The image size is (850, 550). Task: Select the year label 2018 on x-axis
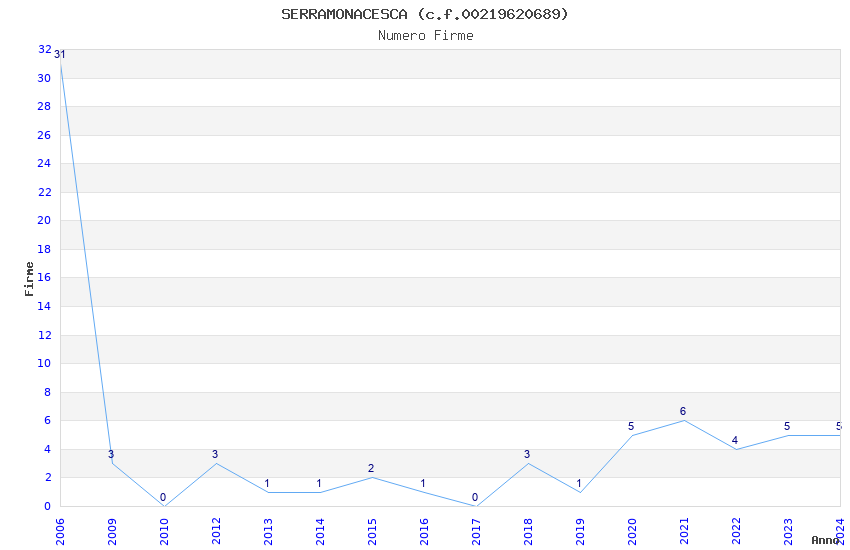pos(528,531)
